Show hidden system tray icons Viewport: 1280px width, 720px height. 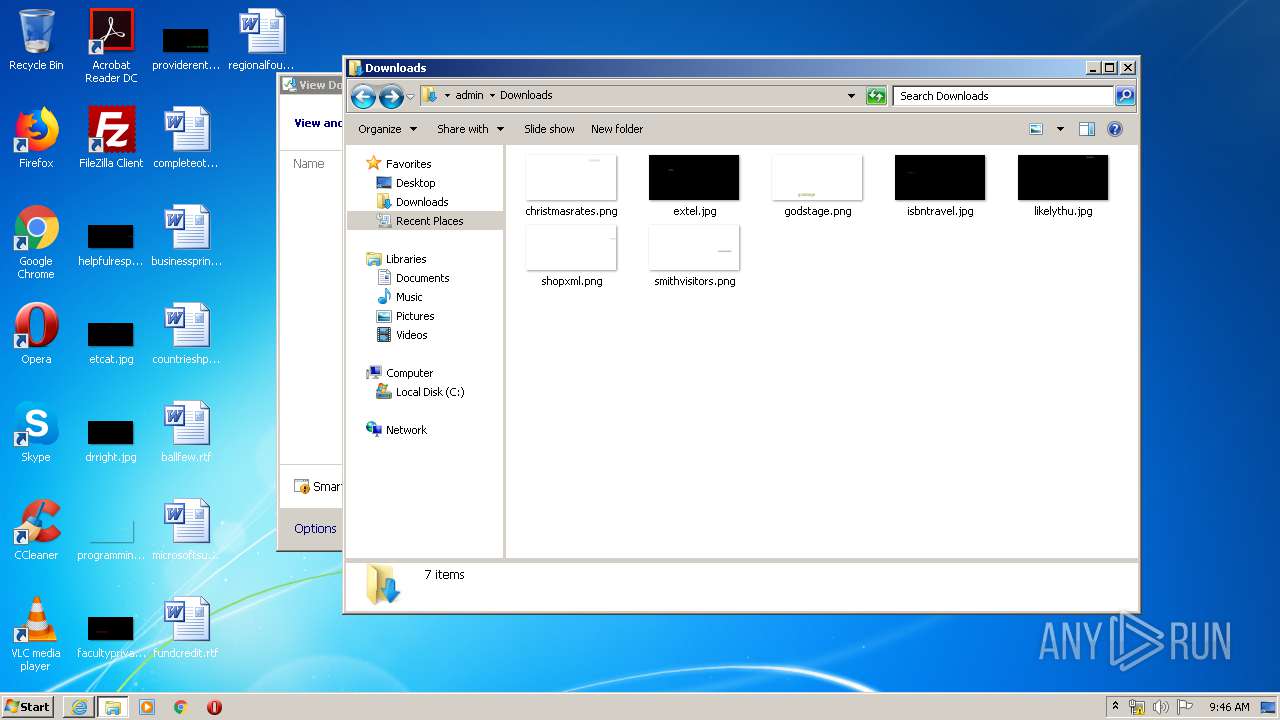[1115, 707]
